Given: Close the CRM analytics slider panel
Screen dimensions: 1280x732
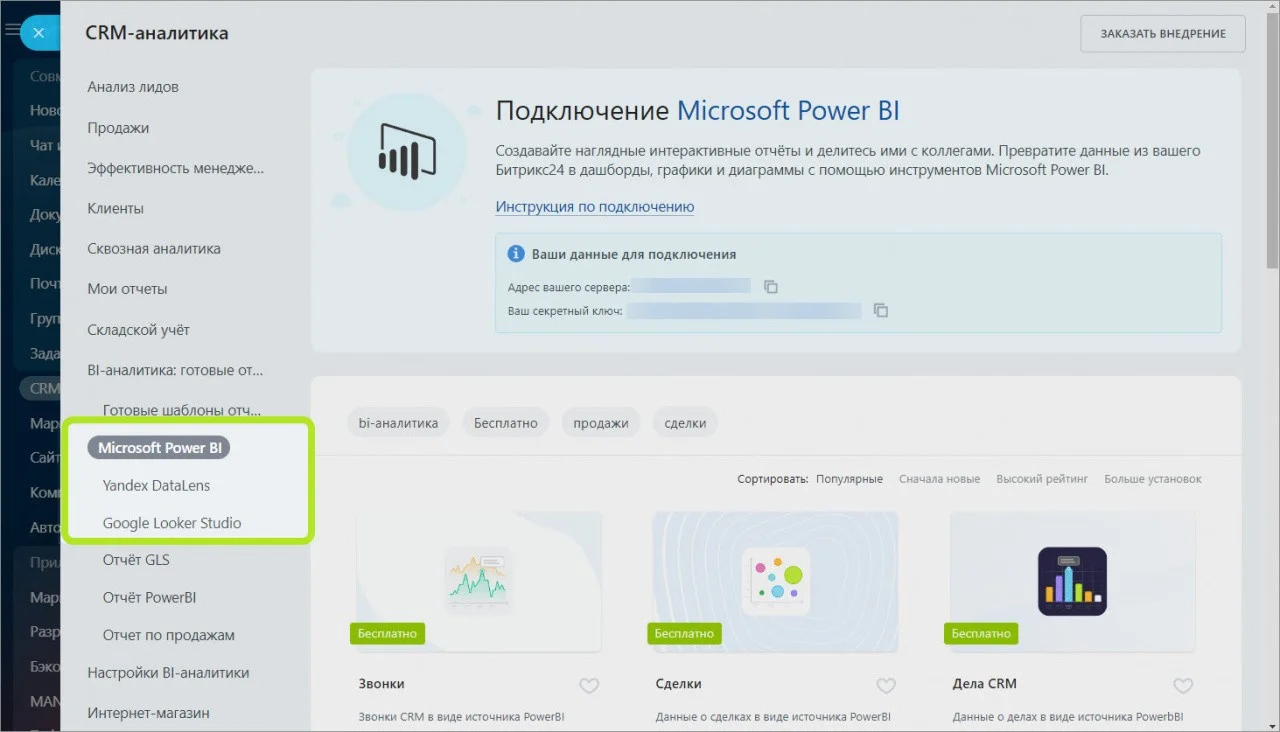Looking at the screenshot, I should [38, 33].
